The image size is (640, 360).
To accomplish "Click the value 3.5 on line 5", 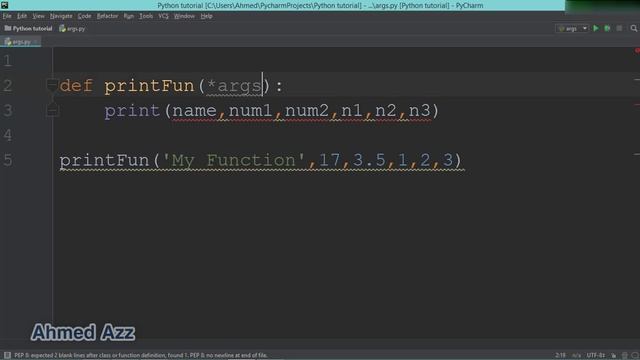I will [x=369, y=160].
